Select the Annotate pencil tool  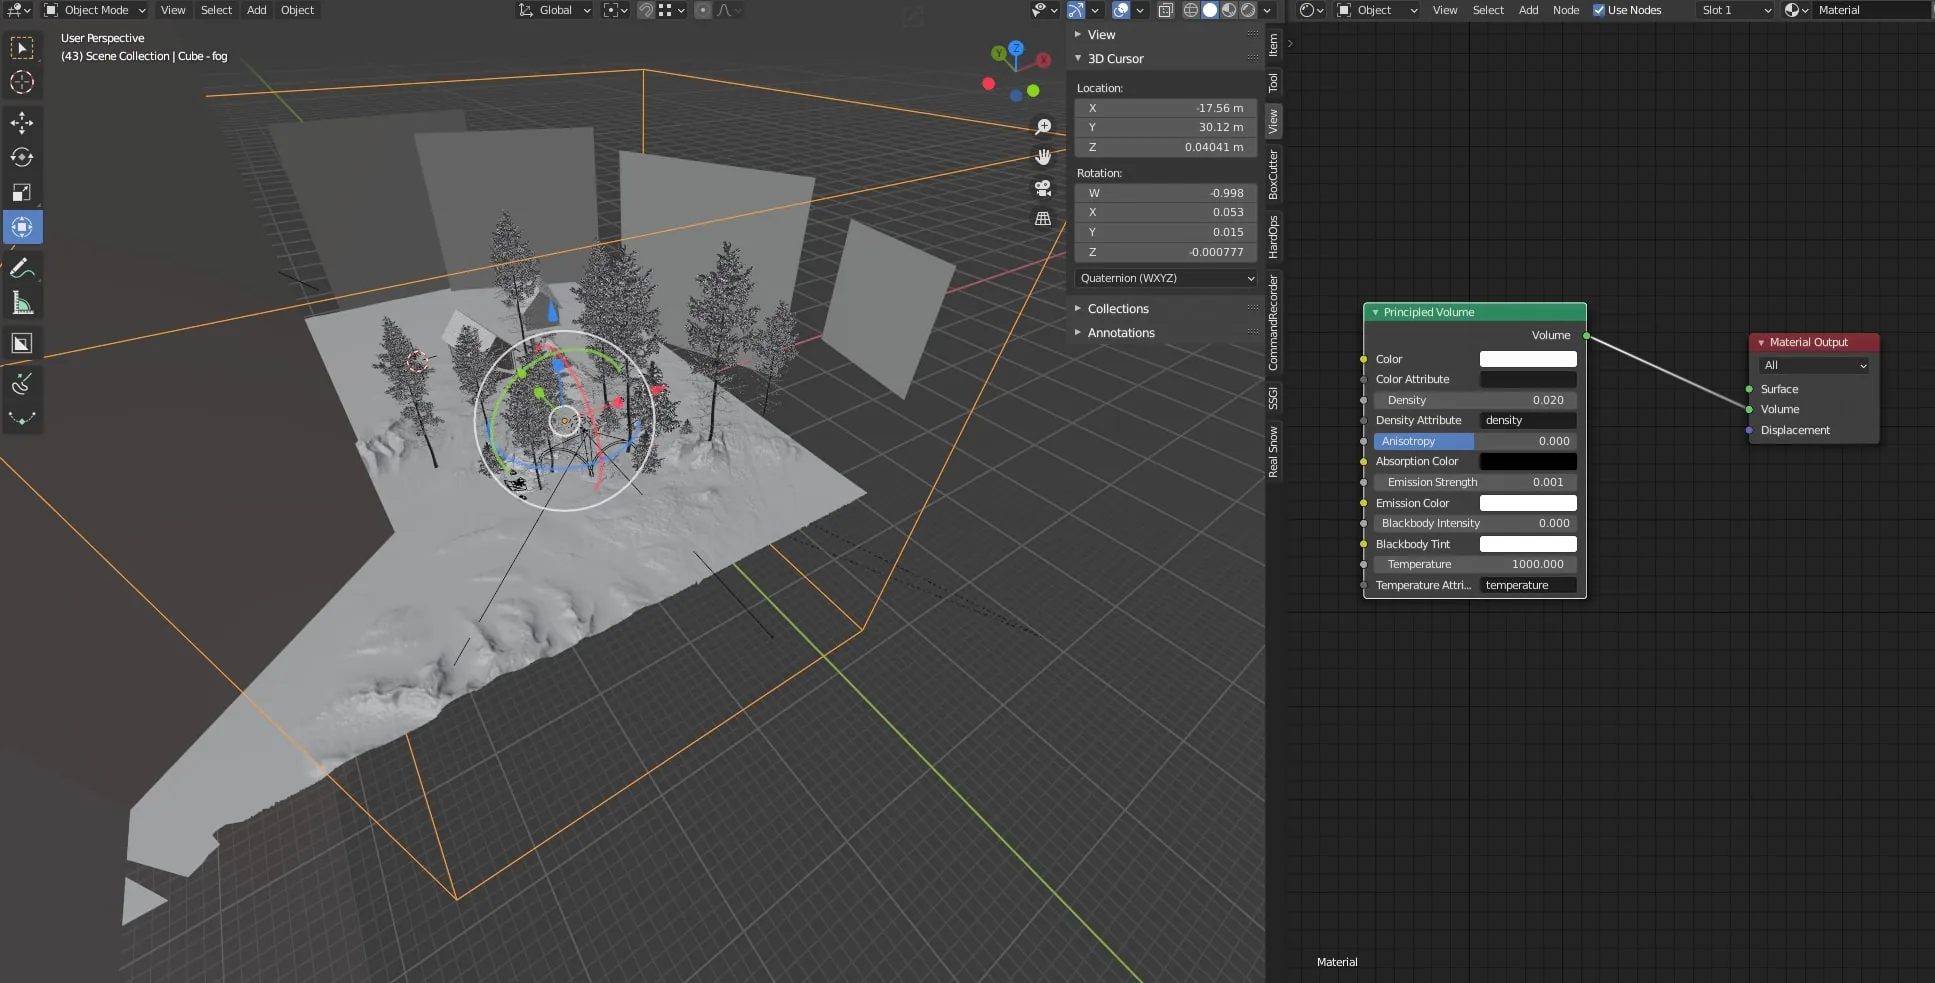(22, 268)
